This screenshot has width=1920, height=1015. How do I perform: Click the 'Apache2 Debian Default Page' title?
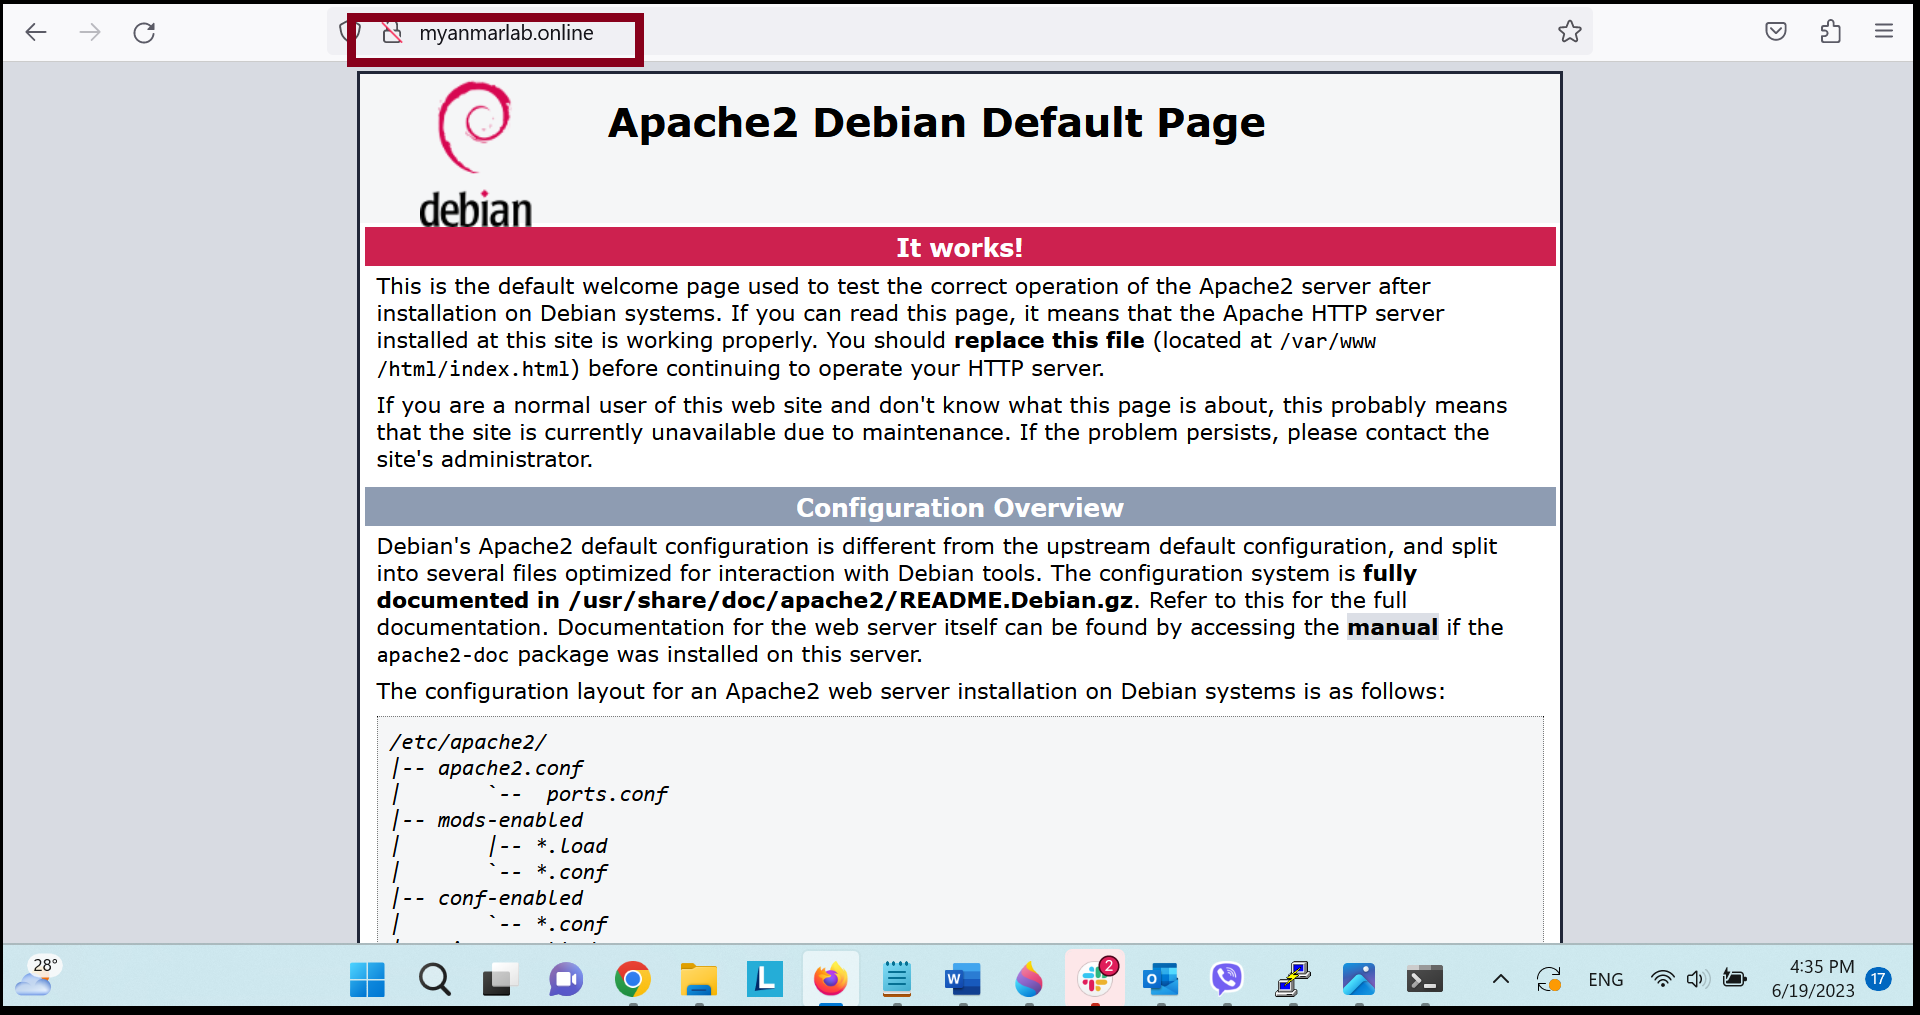[936, 123]
